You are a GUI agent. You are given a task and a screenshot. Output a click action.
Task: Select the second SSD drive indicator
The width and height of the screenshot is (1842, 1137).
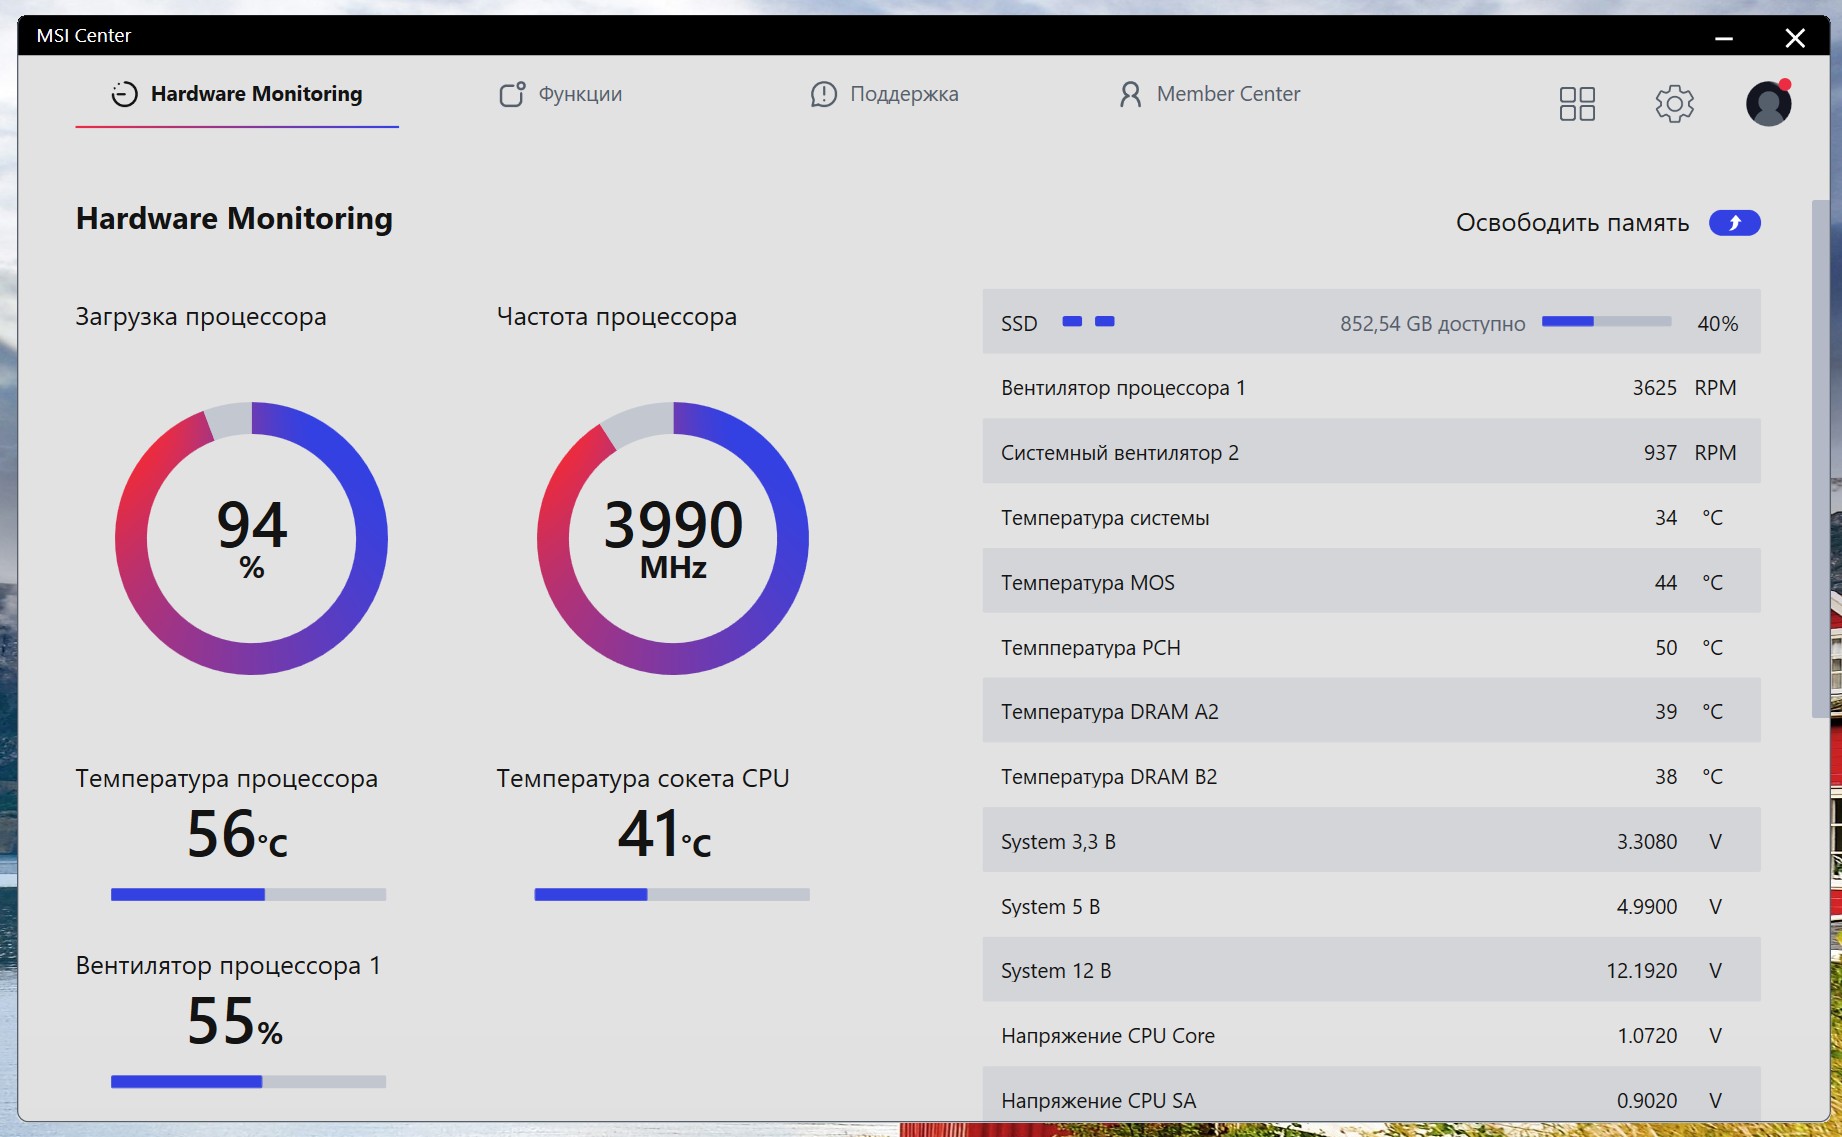(1105, 321)
